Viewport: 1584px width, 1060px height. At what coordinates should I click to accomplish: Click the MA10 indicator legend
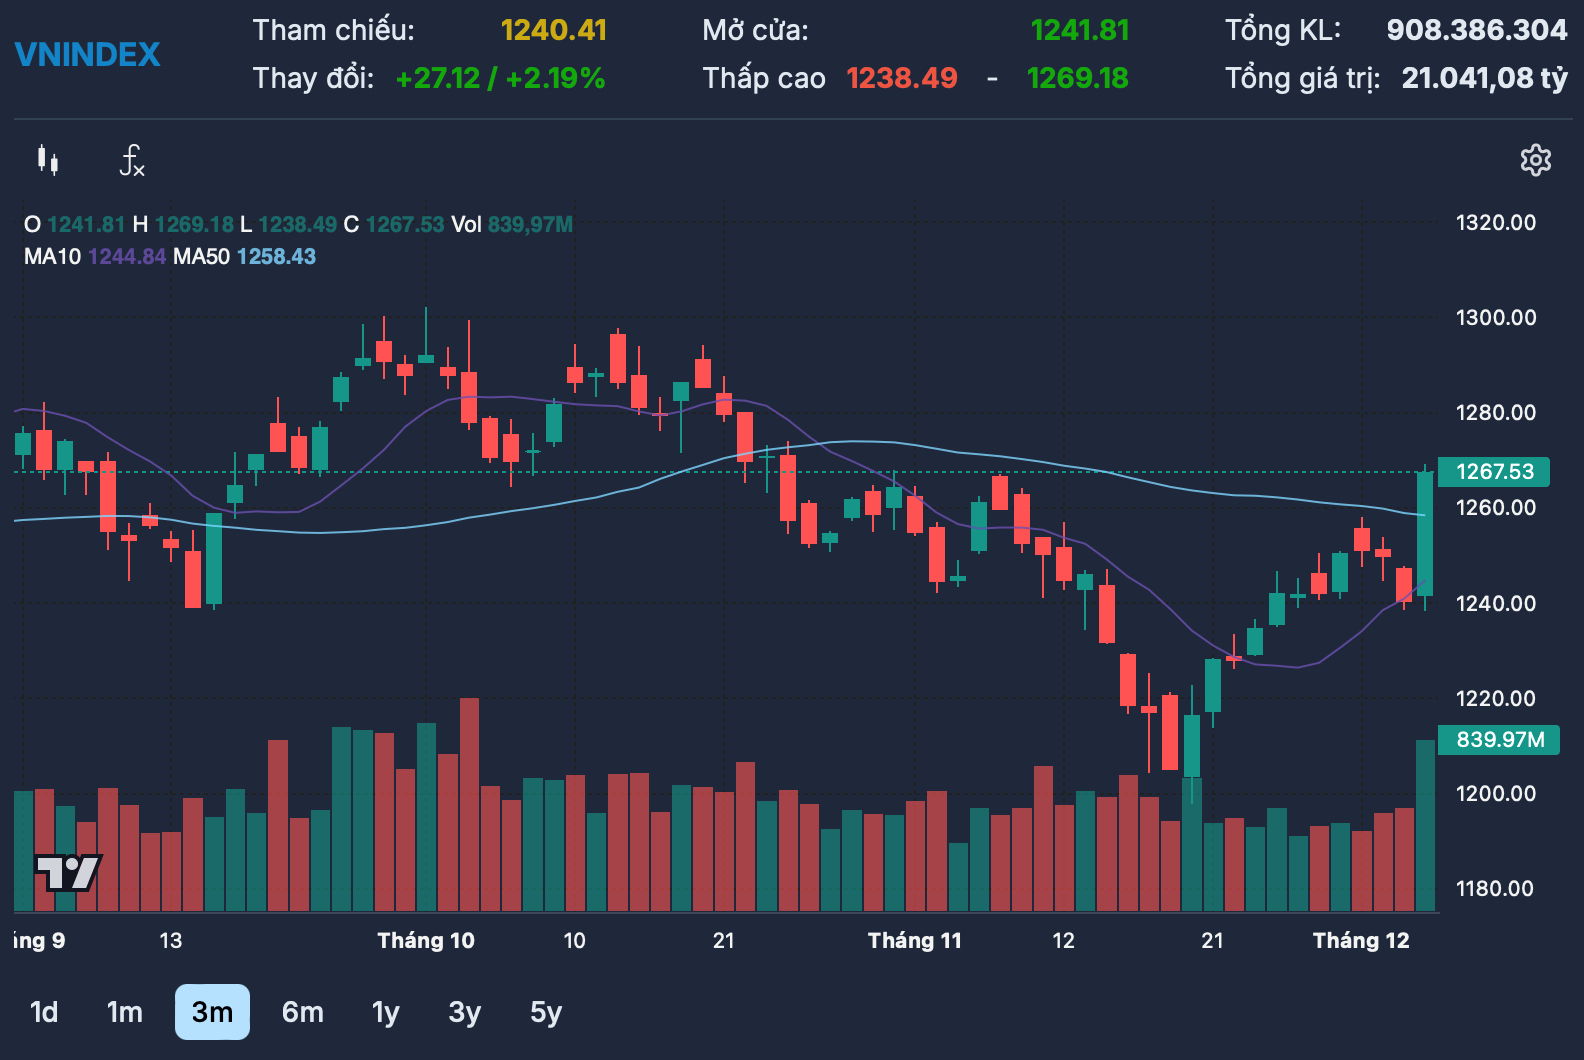95,257
